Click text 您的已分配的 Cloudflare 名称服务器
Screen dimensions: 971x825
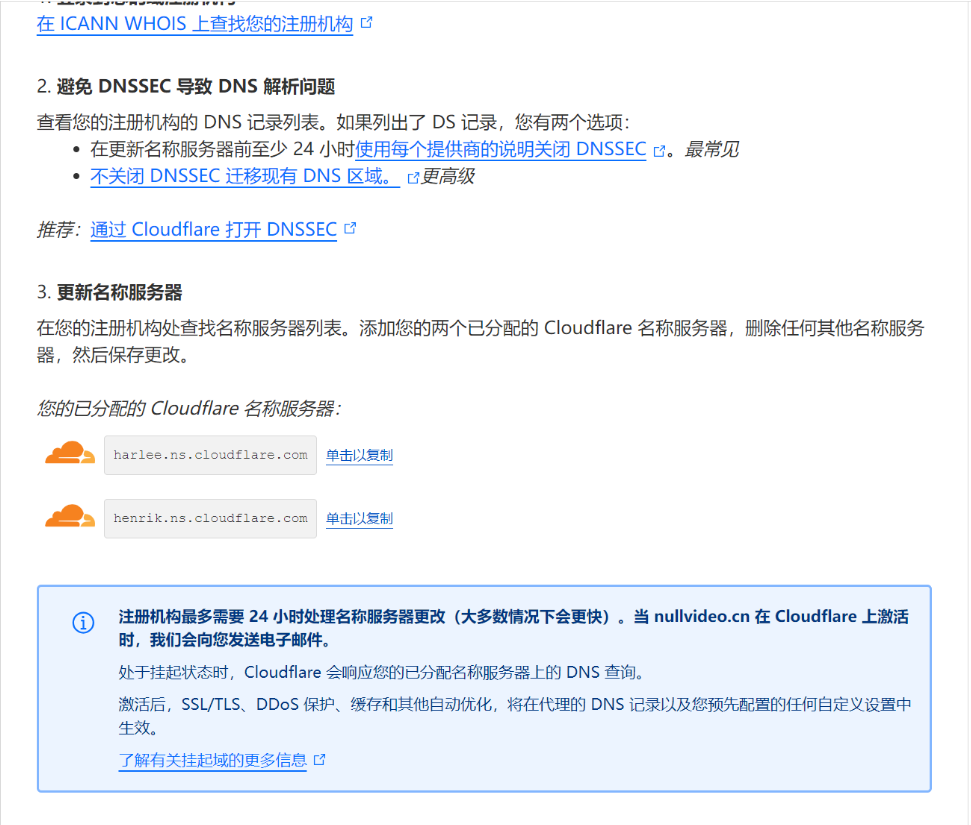[x=188, y=409]
